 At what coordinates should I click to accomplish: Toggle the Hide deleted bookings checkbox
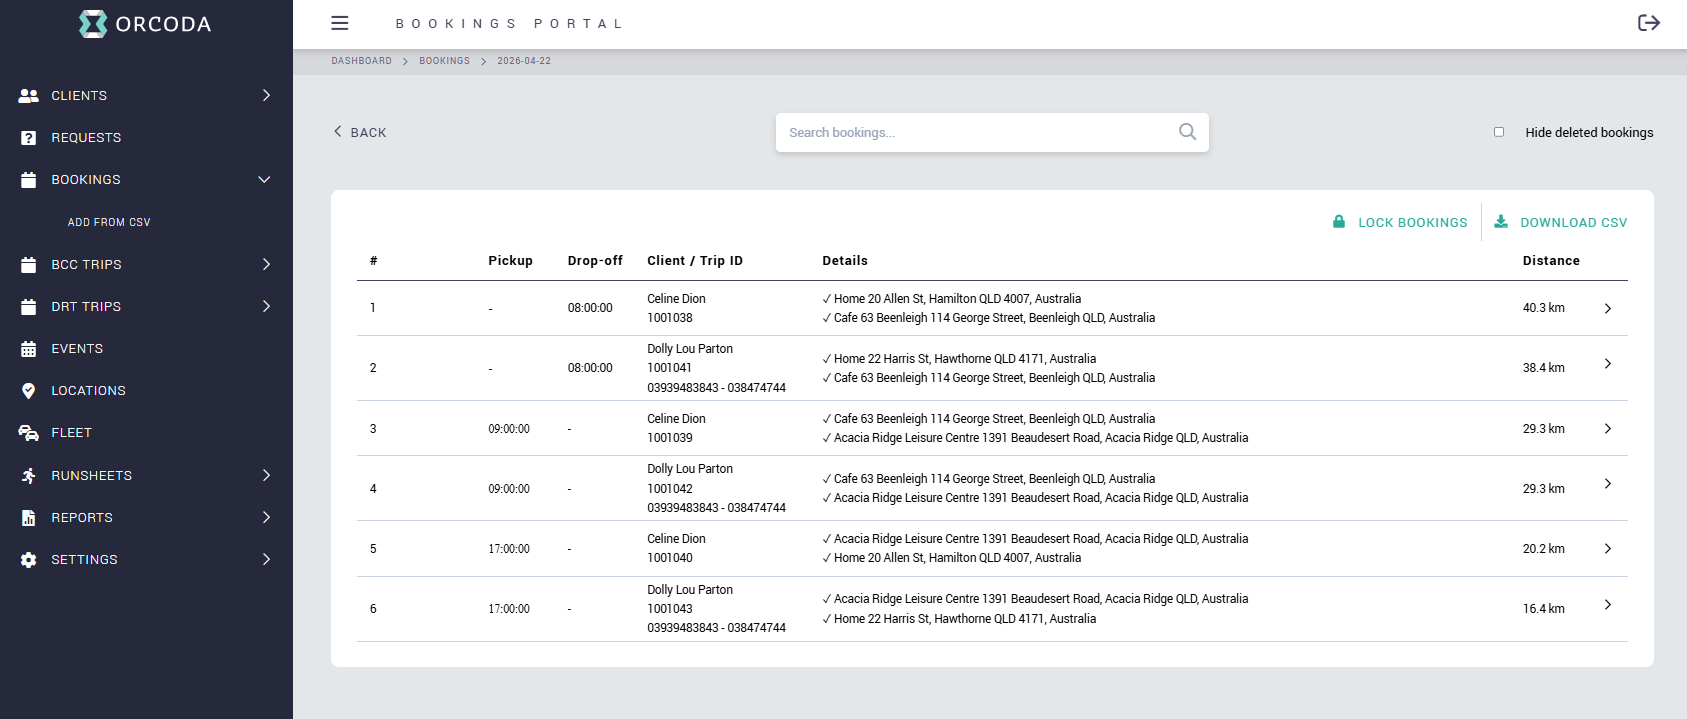coord(1498,132)
